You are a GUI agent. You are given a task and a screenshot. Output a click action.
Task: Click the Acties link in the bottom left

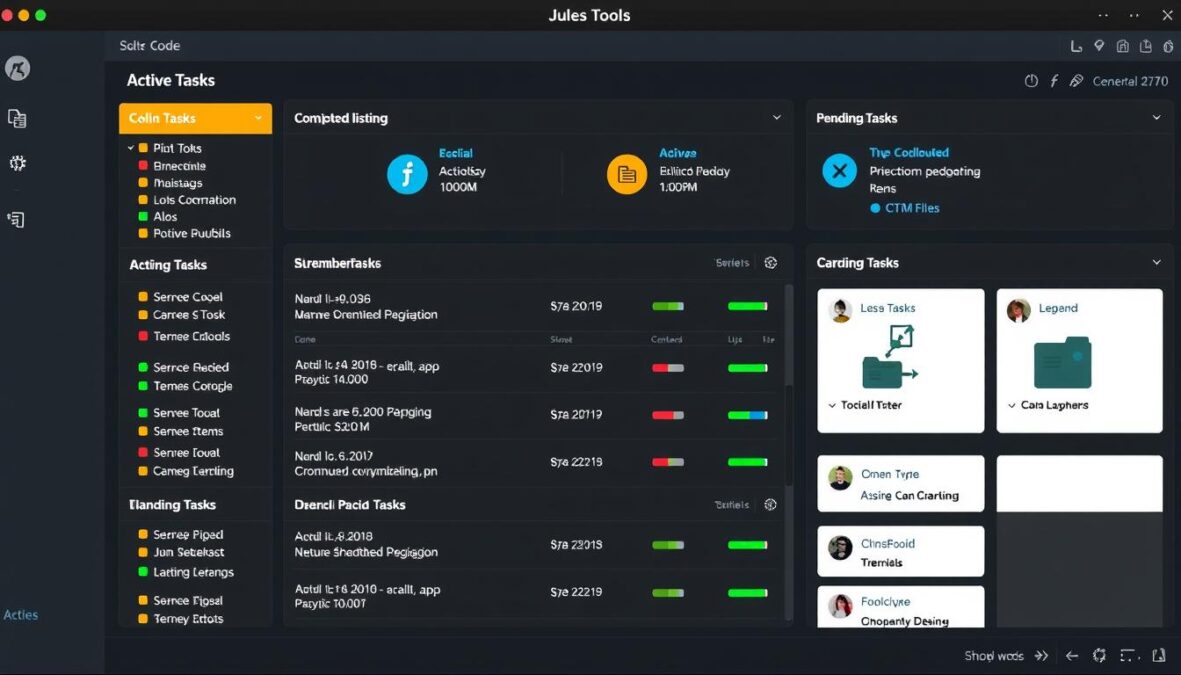click(20, 614)
